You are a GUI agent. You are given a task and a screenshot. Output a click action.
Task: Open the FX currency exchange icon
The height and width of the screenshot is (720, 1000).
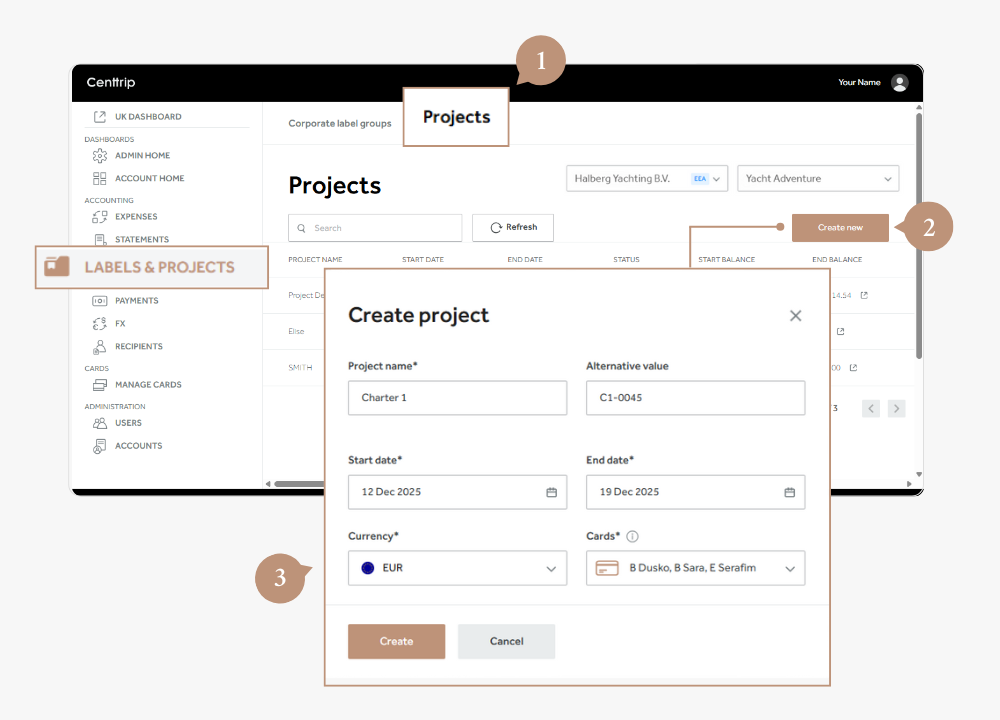click(x=99, y=324)
